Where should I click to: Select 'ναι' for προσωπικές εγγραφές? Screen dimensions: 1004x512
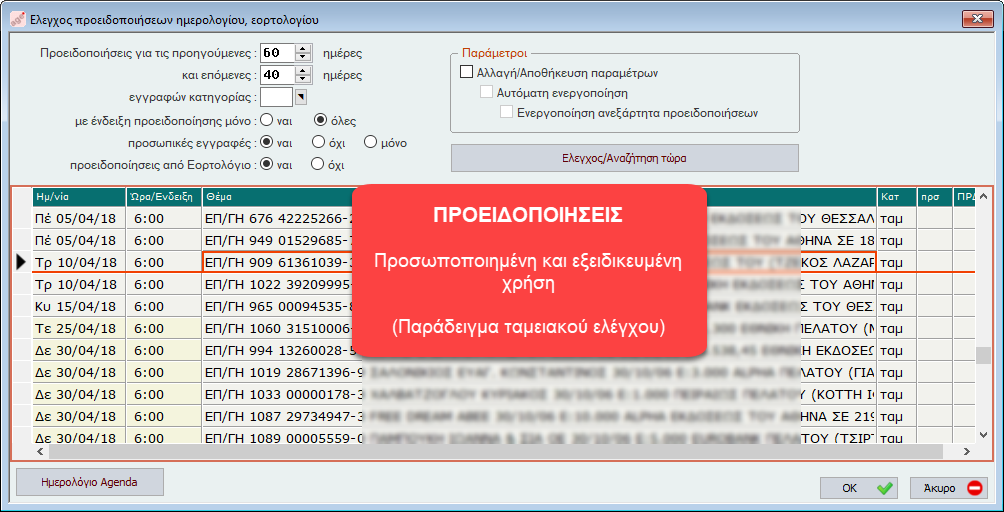266,142
